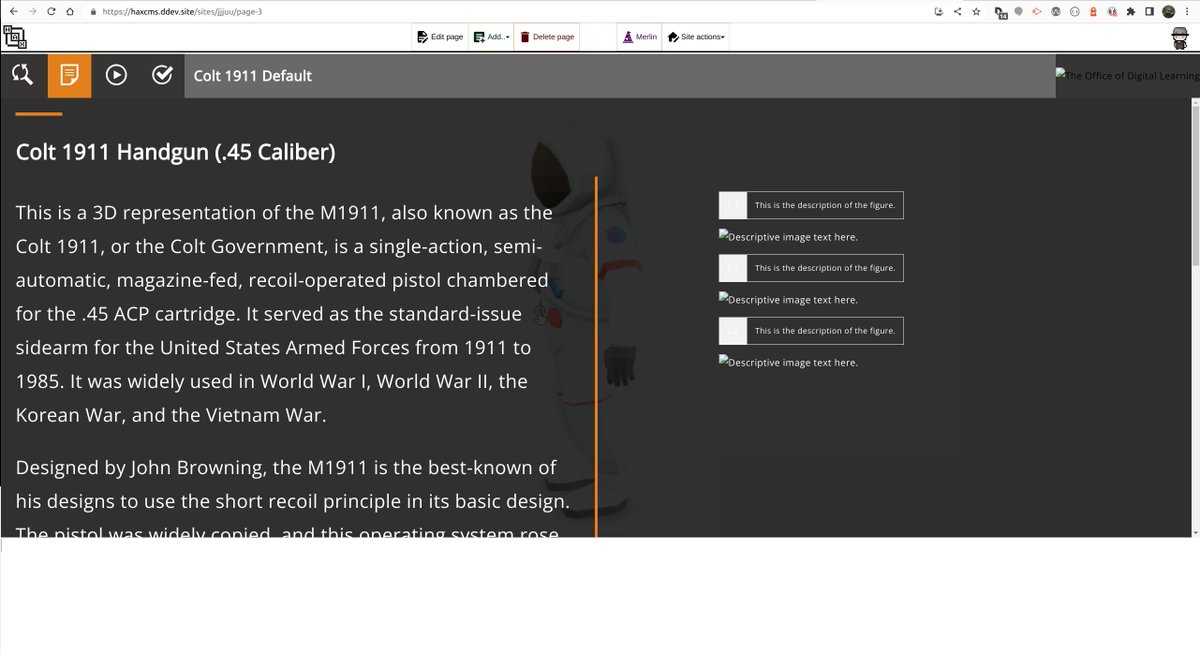Click the checkmark circle icon
This screenshot has height=655, width=1200.
(162, 75)
